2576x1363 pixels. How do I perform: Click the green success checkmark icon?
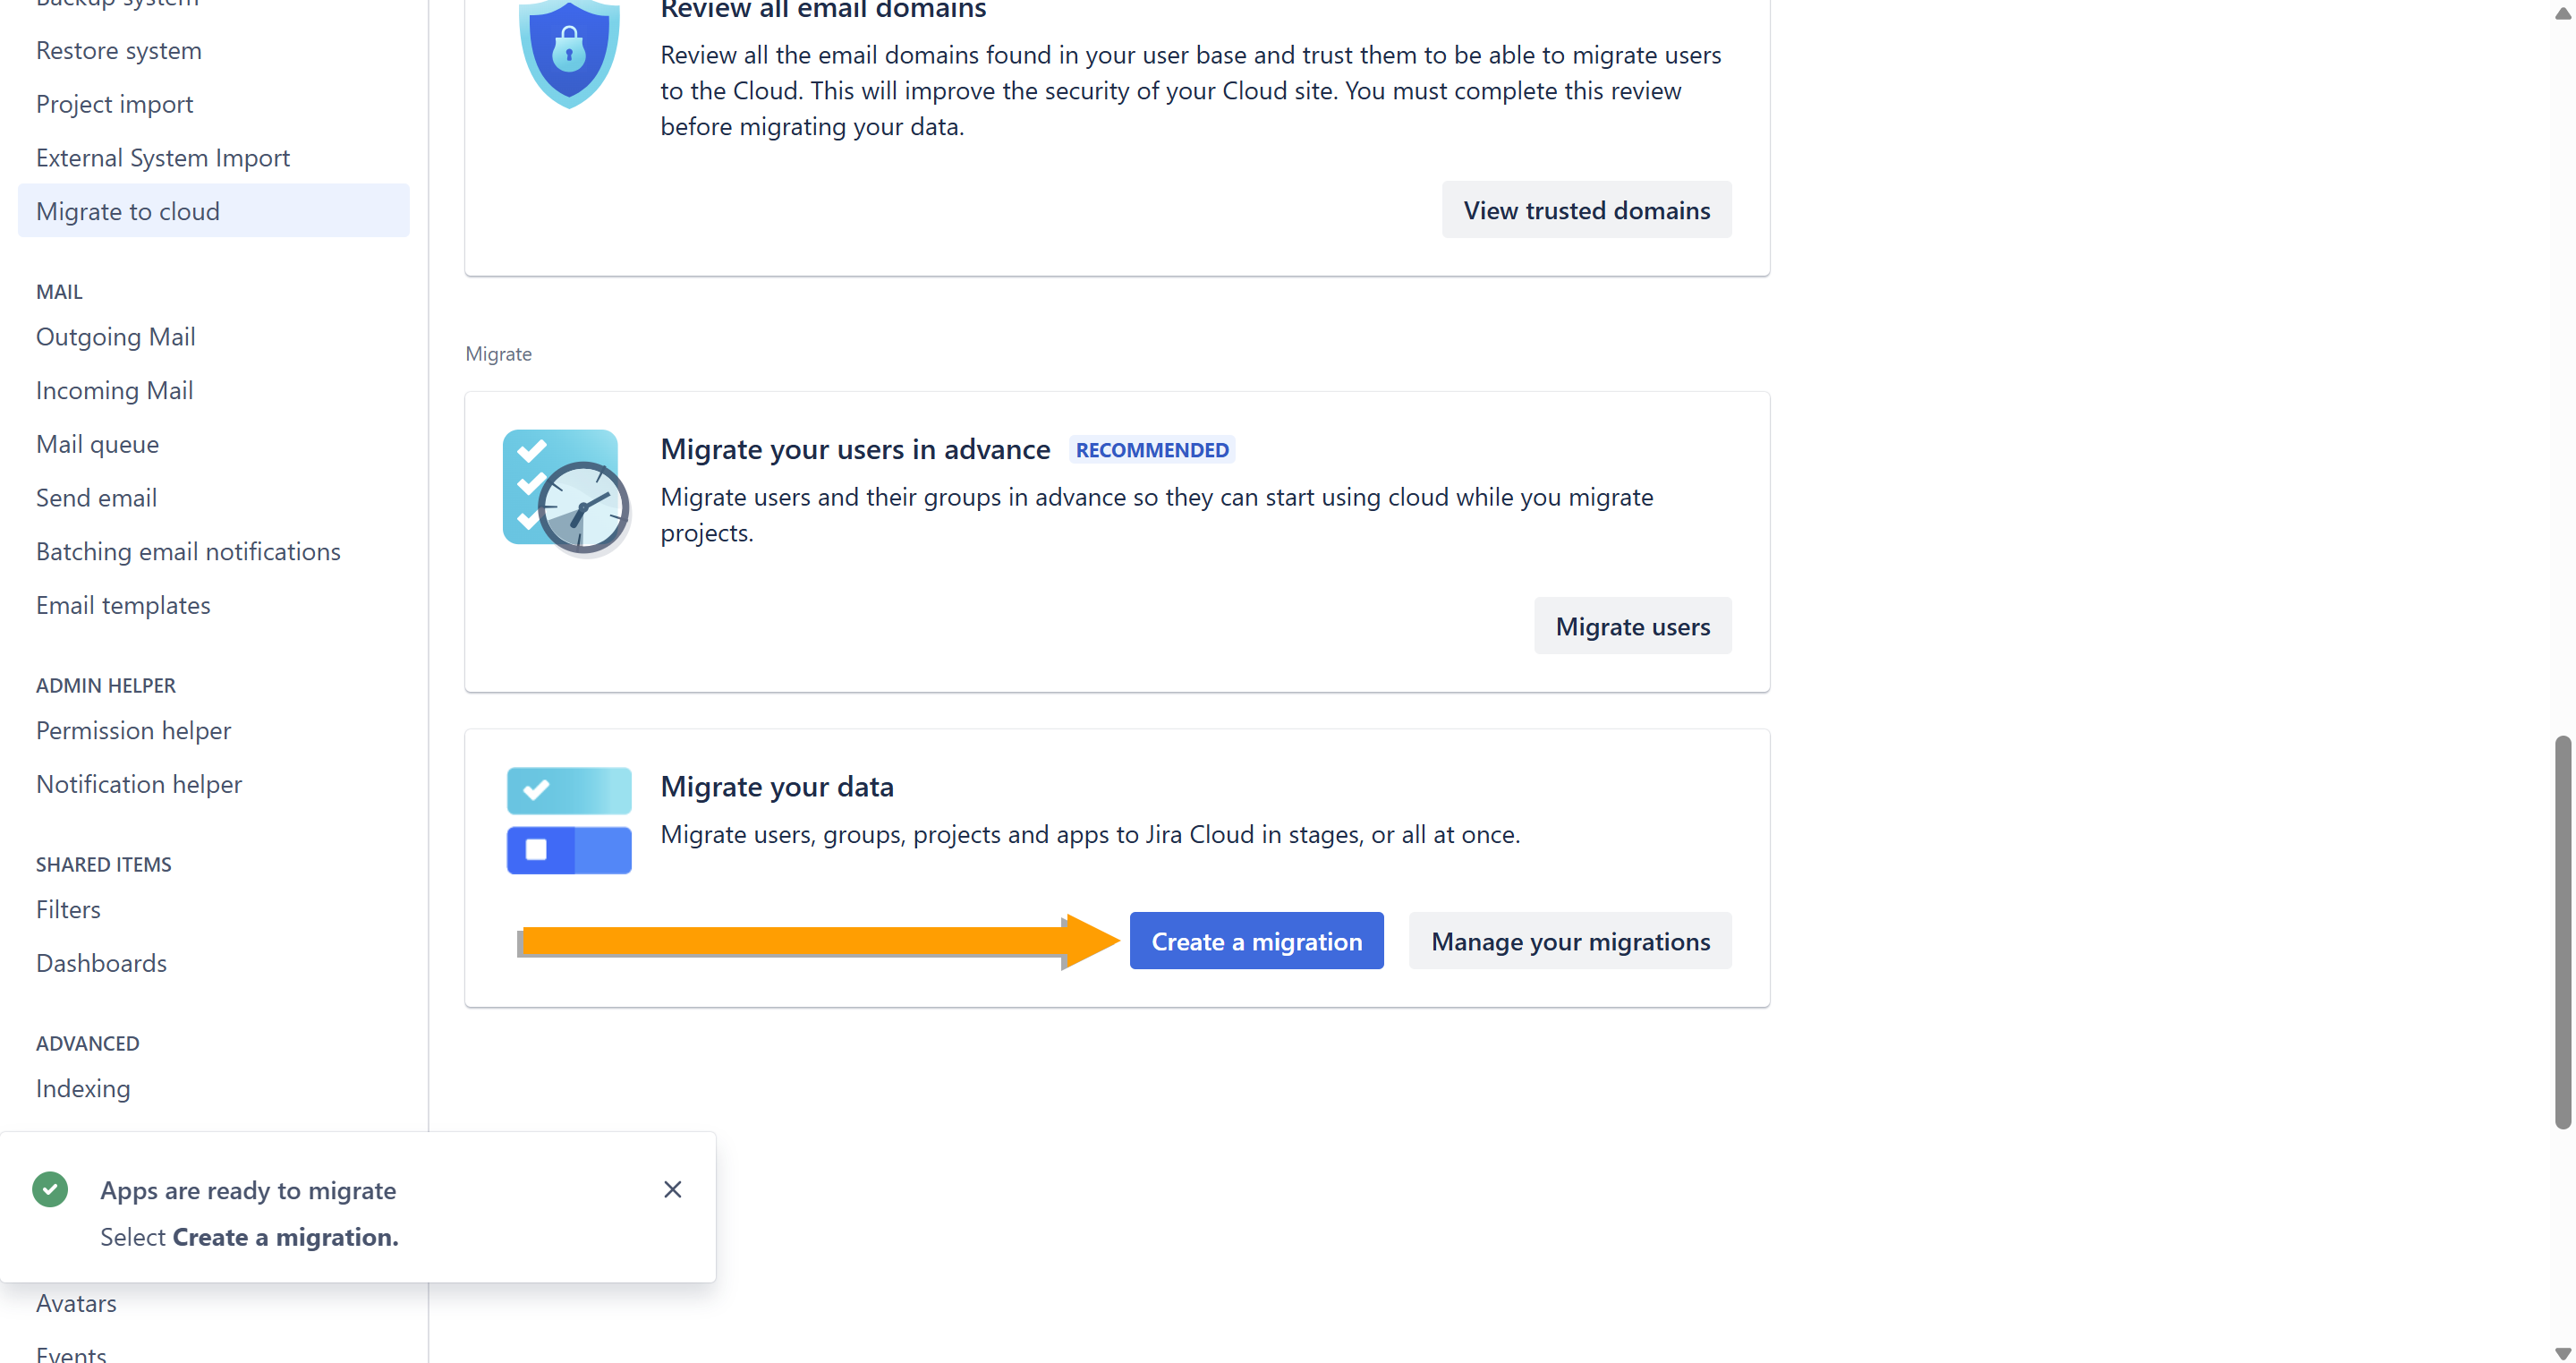[x=50, y=1189]
